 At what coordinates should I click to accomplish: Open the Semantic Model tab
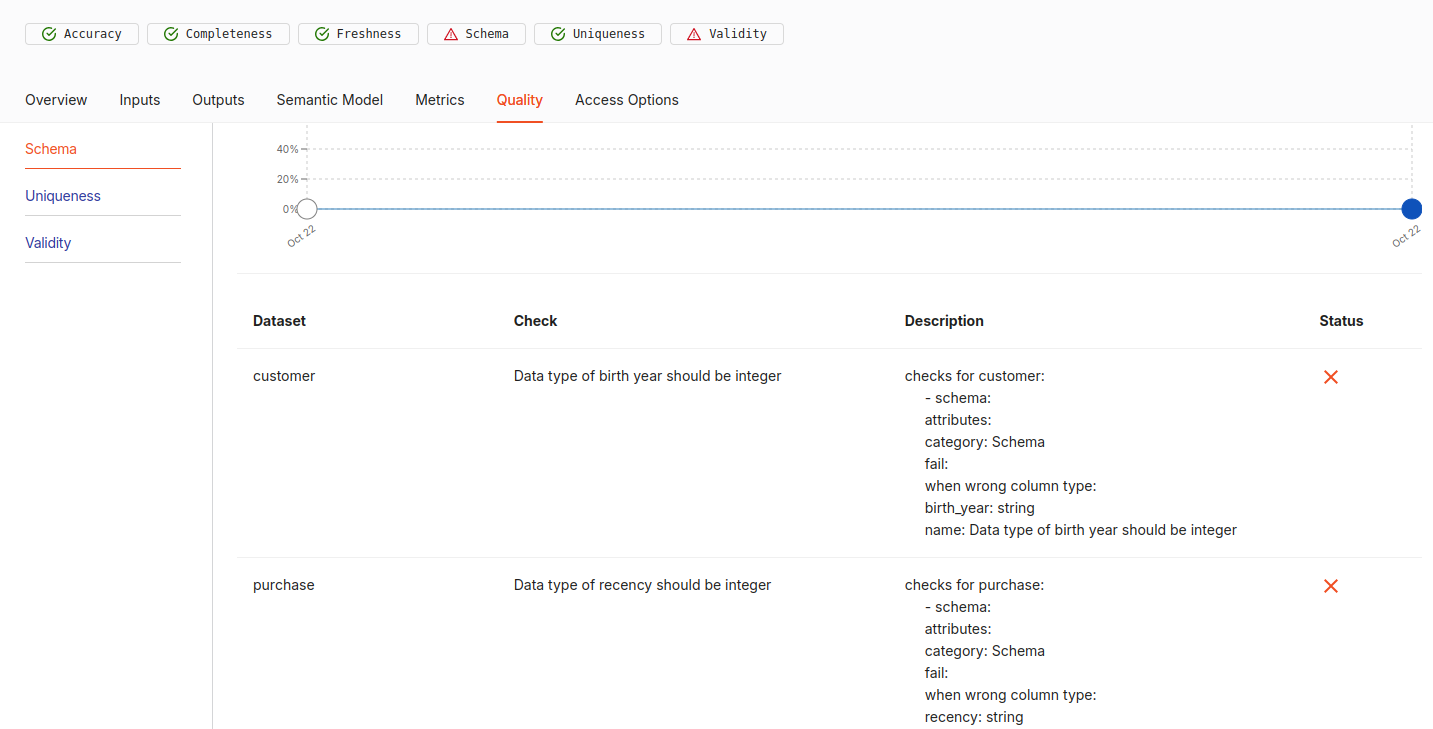click(x=330, y=100)
